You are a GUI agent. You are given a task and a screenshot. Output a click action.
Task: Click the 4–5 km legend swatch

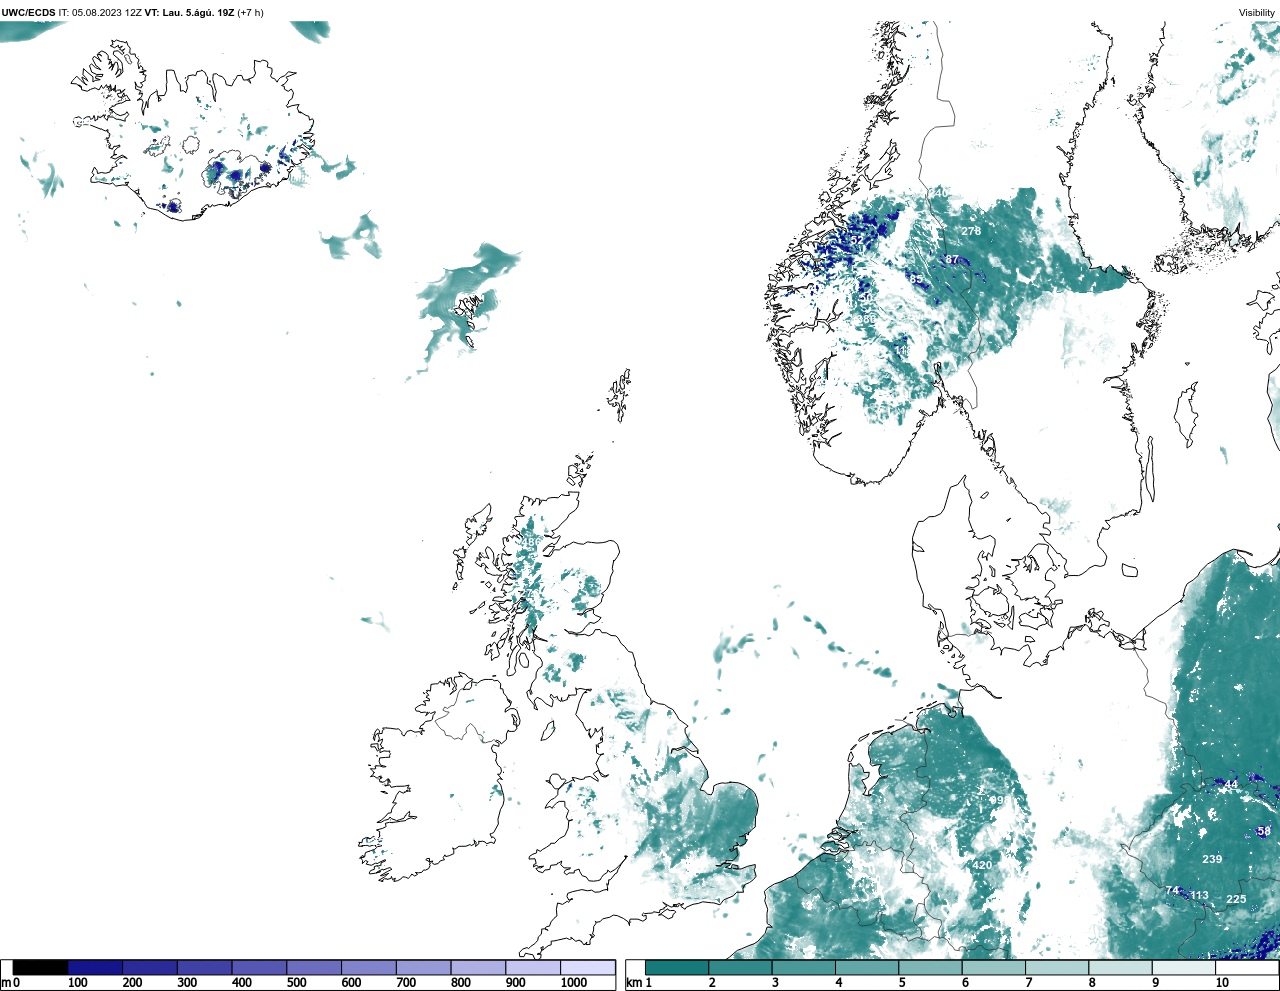(867, 967)
